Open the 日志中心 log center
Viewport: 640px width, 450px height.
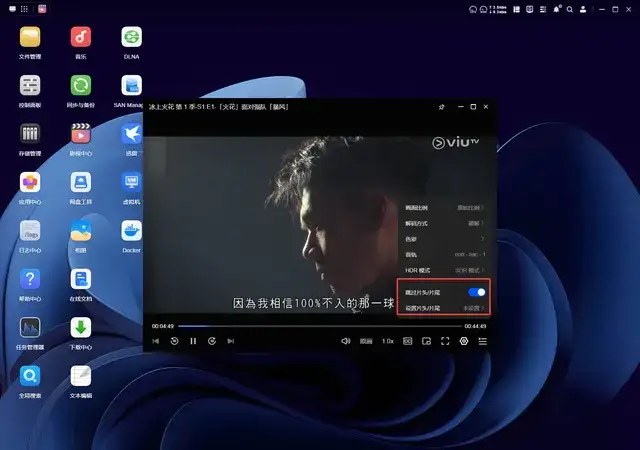(x=30, y=231)
